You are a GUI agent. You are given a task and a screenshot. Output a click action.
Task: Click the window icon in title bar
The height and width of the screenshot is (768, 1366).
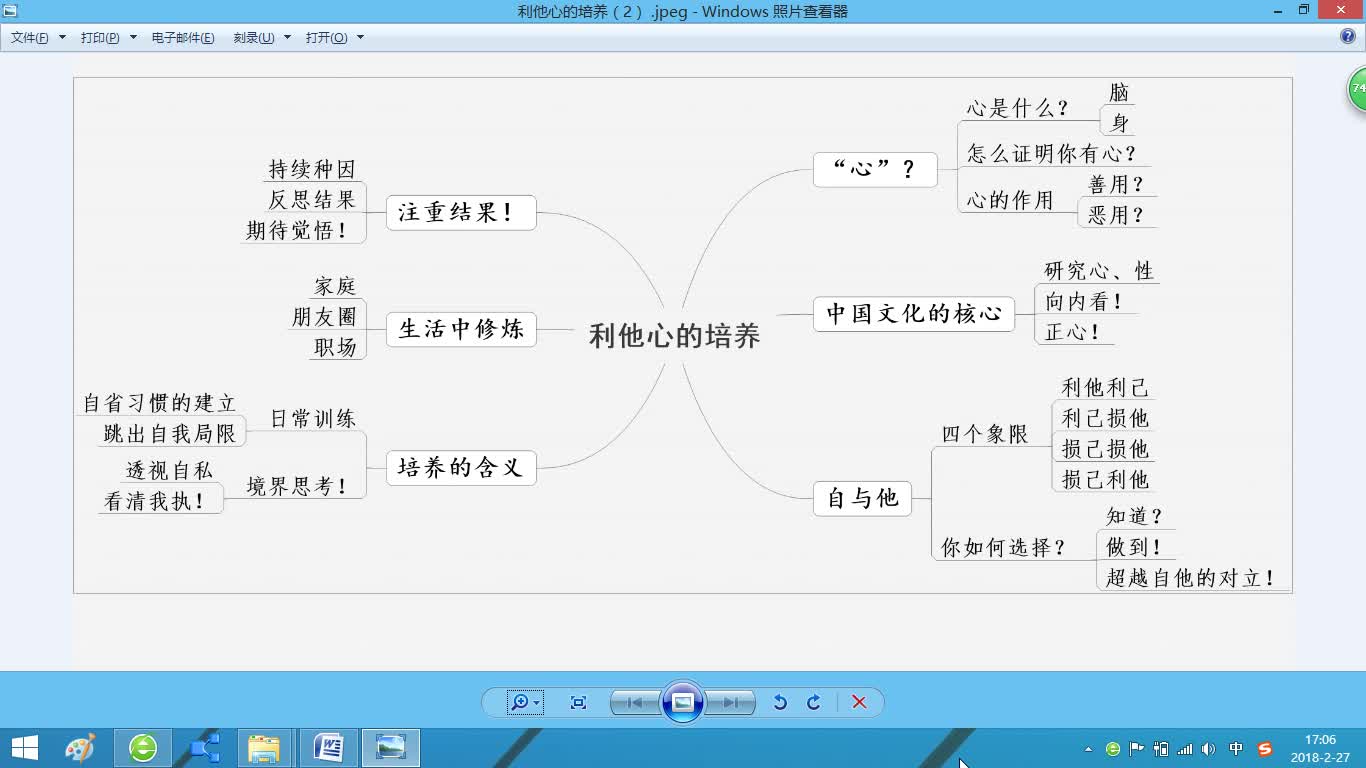point(10,11)
